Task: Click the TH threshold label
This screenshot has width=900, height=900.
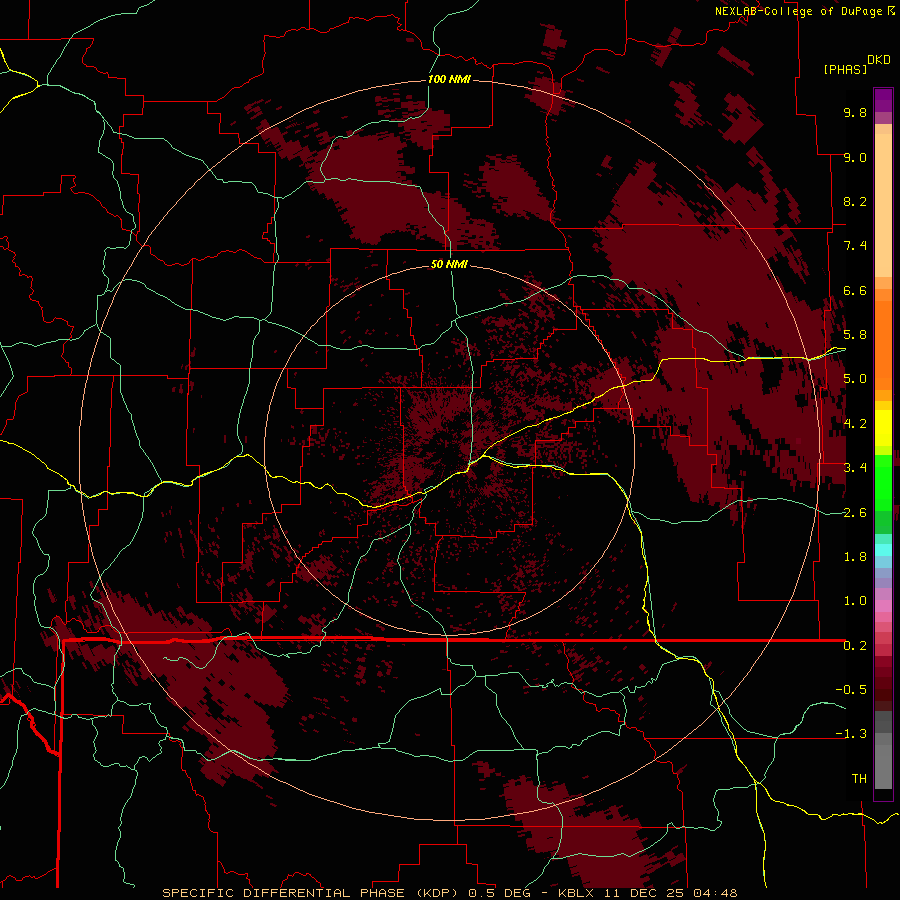Action: tap(859, 779)
